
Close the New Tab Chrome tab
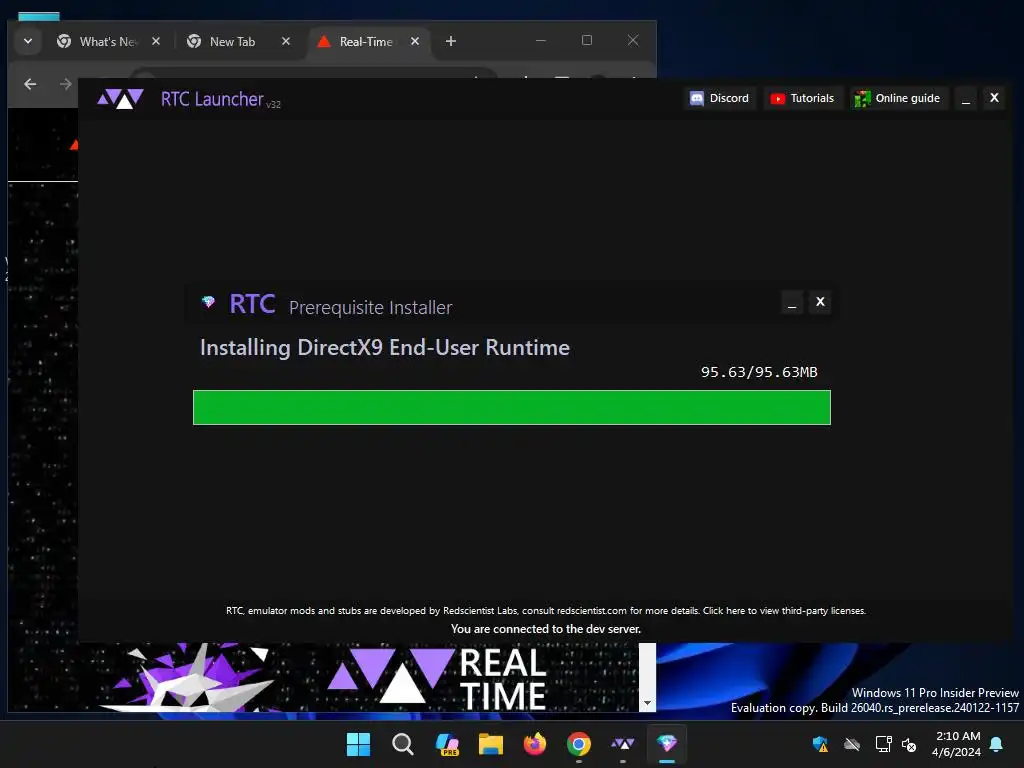(286, 41)
